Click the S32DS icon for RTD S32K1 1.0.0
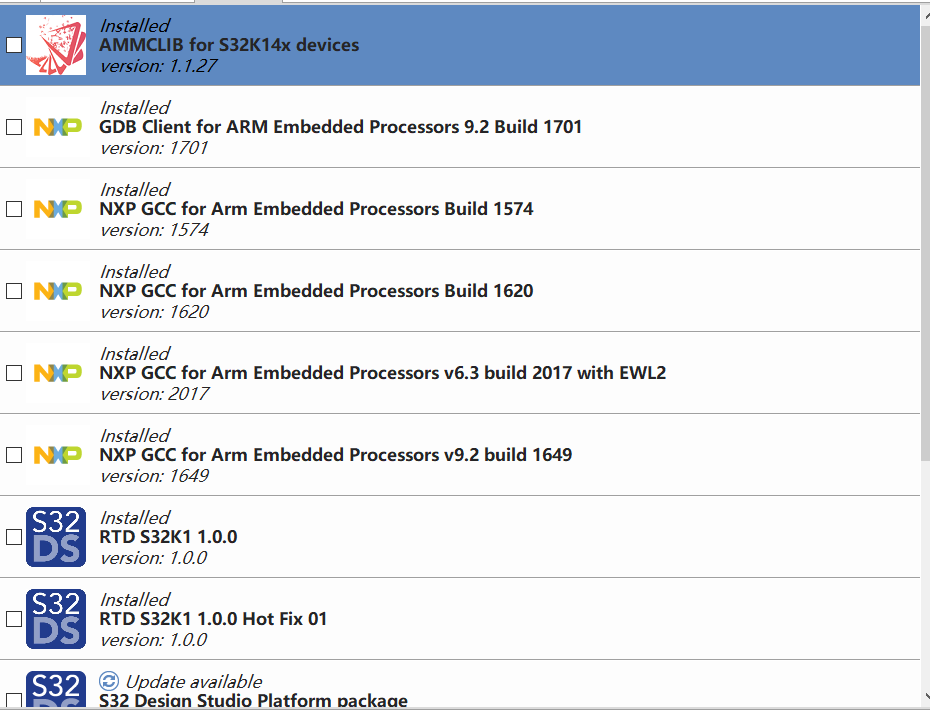Image resolution: width=930 pixels, height=712 pixels. (55, 536)
